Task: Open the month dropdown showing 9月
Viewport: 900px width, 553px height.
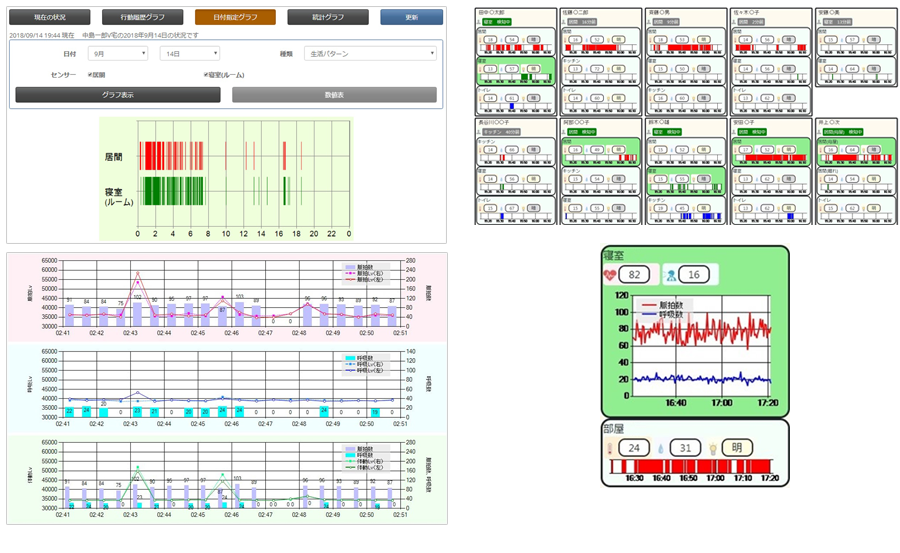Action: 118,53
